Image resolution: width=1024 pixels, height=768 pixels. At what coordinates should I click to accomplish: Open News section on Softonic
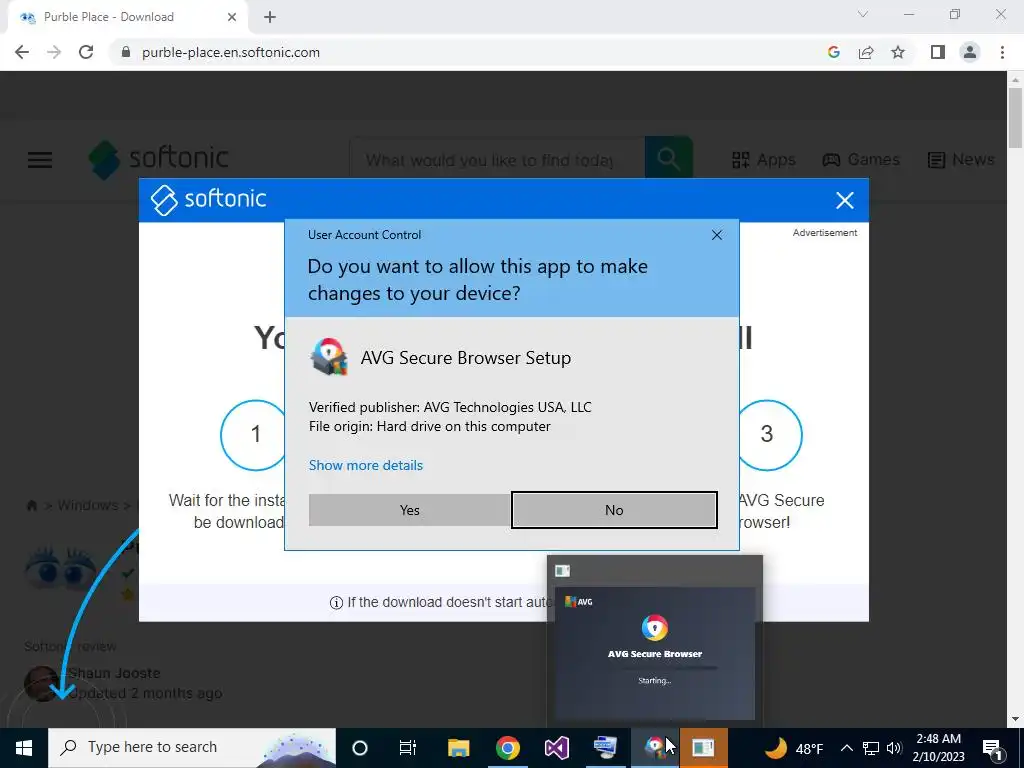click(x=961, y=159)
